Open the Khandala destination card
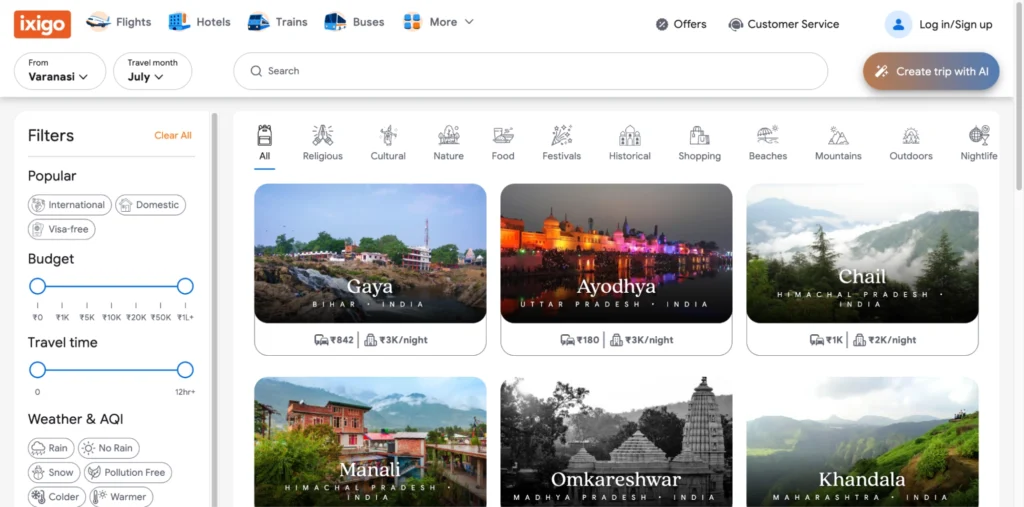The width and height of the screenshot is (1024, 507). pyautogui.click(x=863, y=442)
